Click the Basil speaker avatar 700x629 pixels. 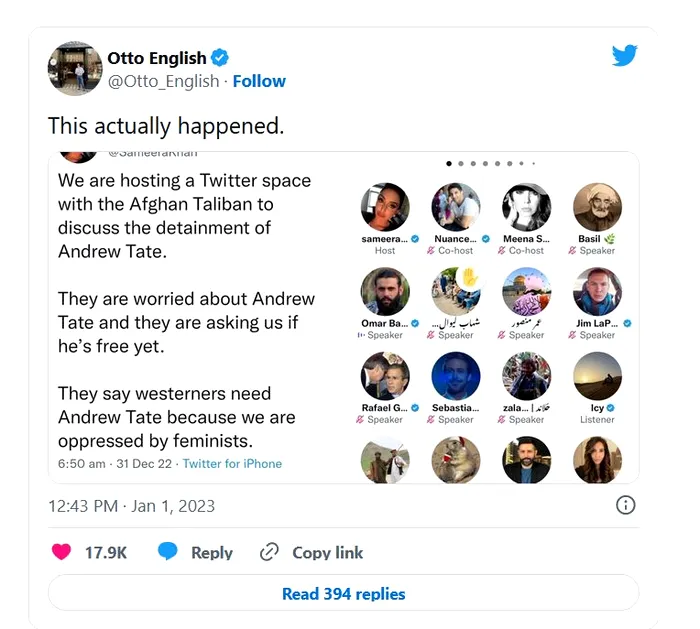pyautogui.click(x=598, y=207)
